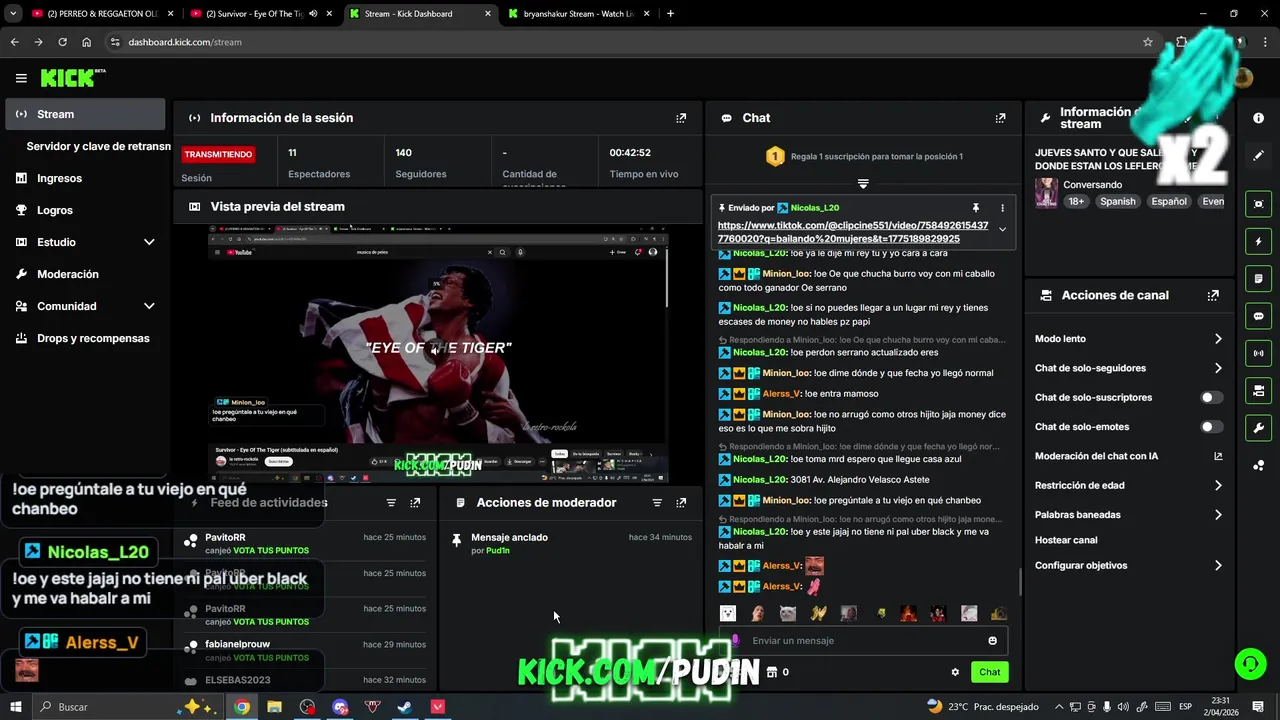Image resolution: width=1280 pixels, height=720 pixels.
Task: Expand Restricción de edad options
Action: (x=1128, y=485)
